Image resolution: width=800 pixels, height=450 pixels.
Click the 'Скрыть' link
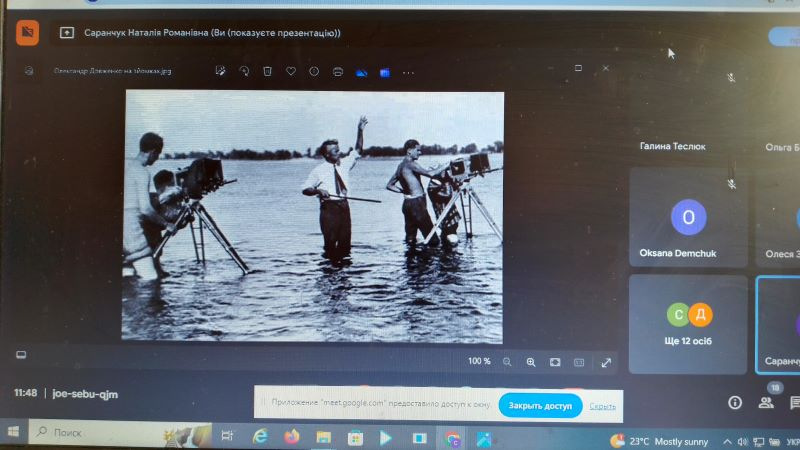click(x=603, y=406)
